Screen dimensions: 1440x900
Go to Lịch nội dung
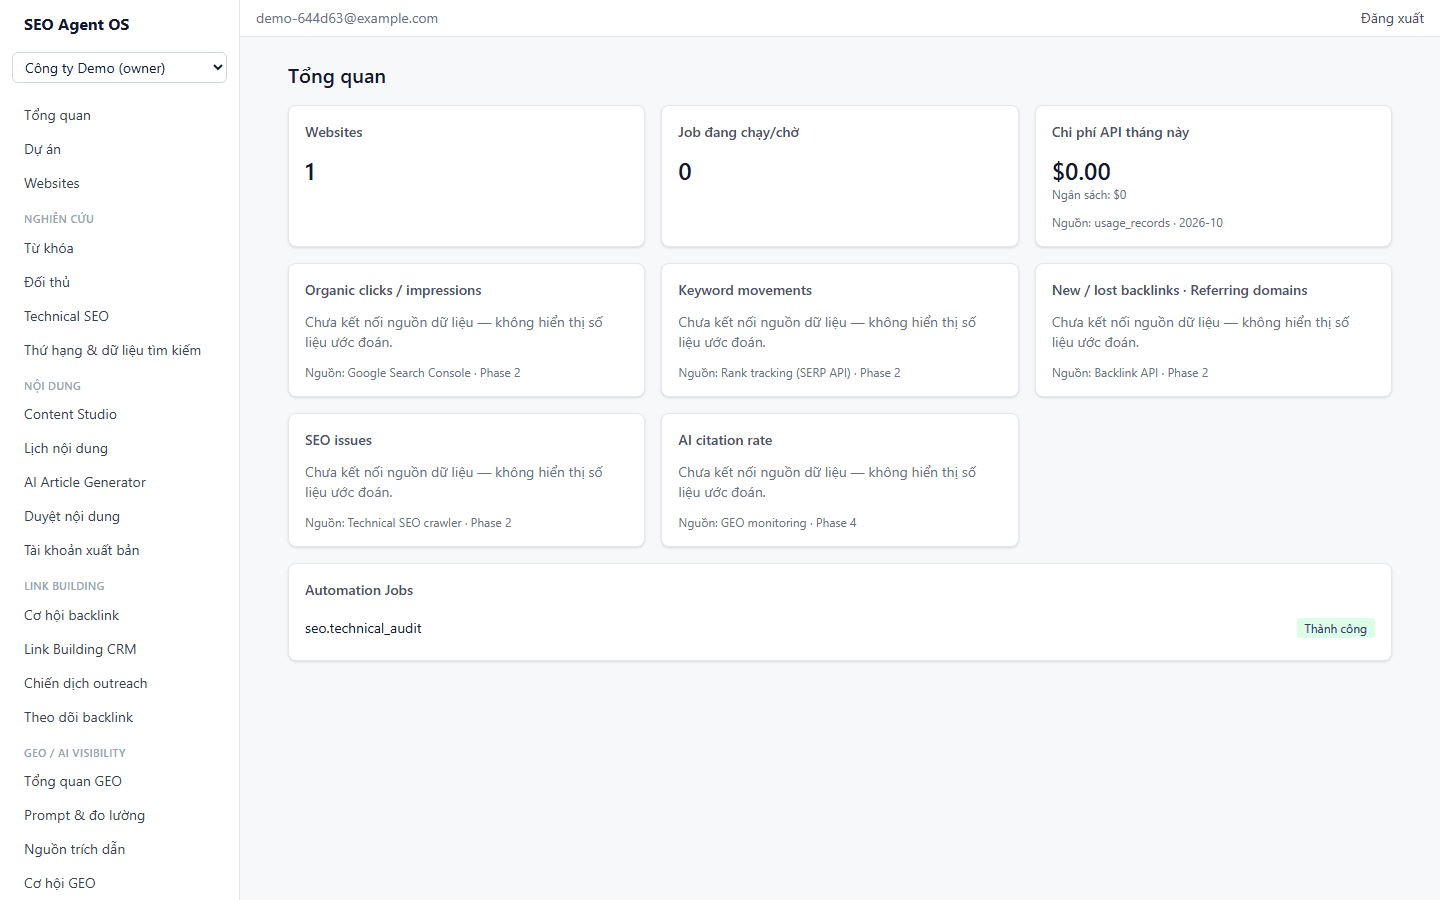pyautogui.click(x=66, y=448)
